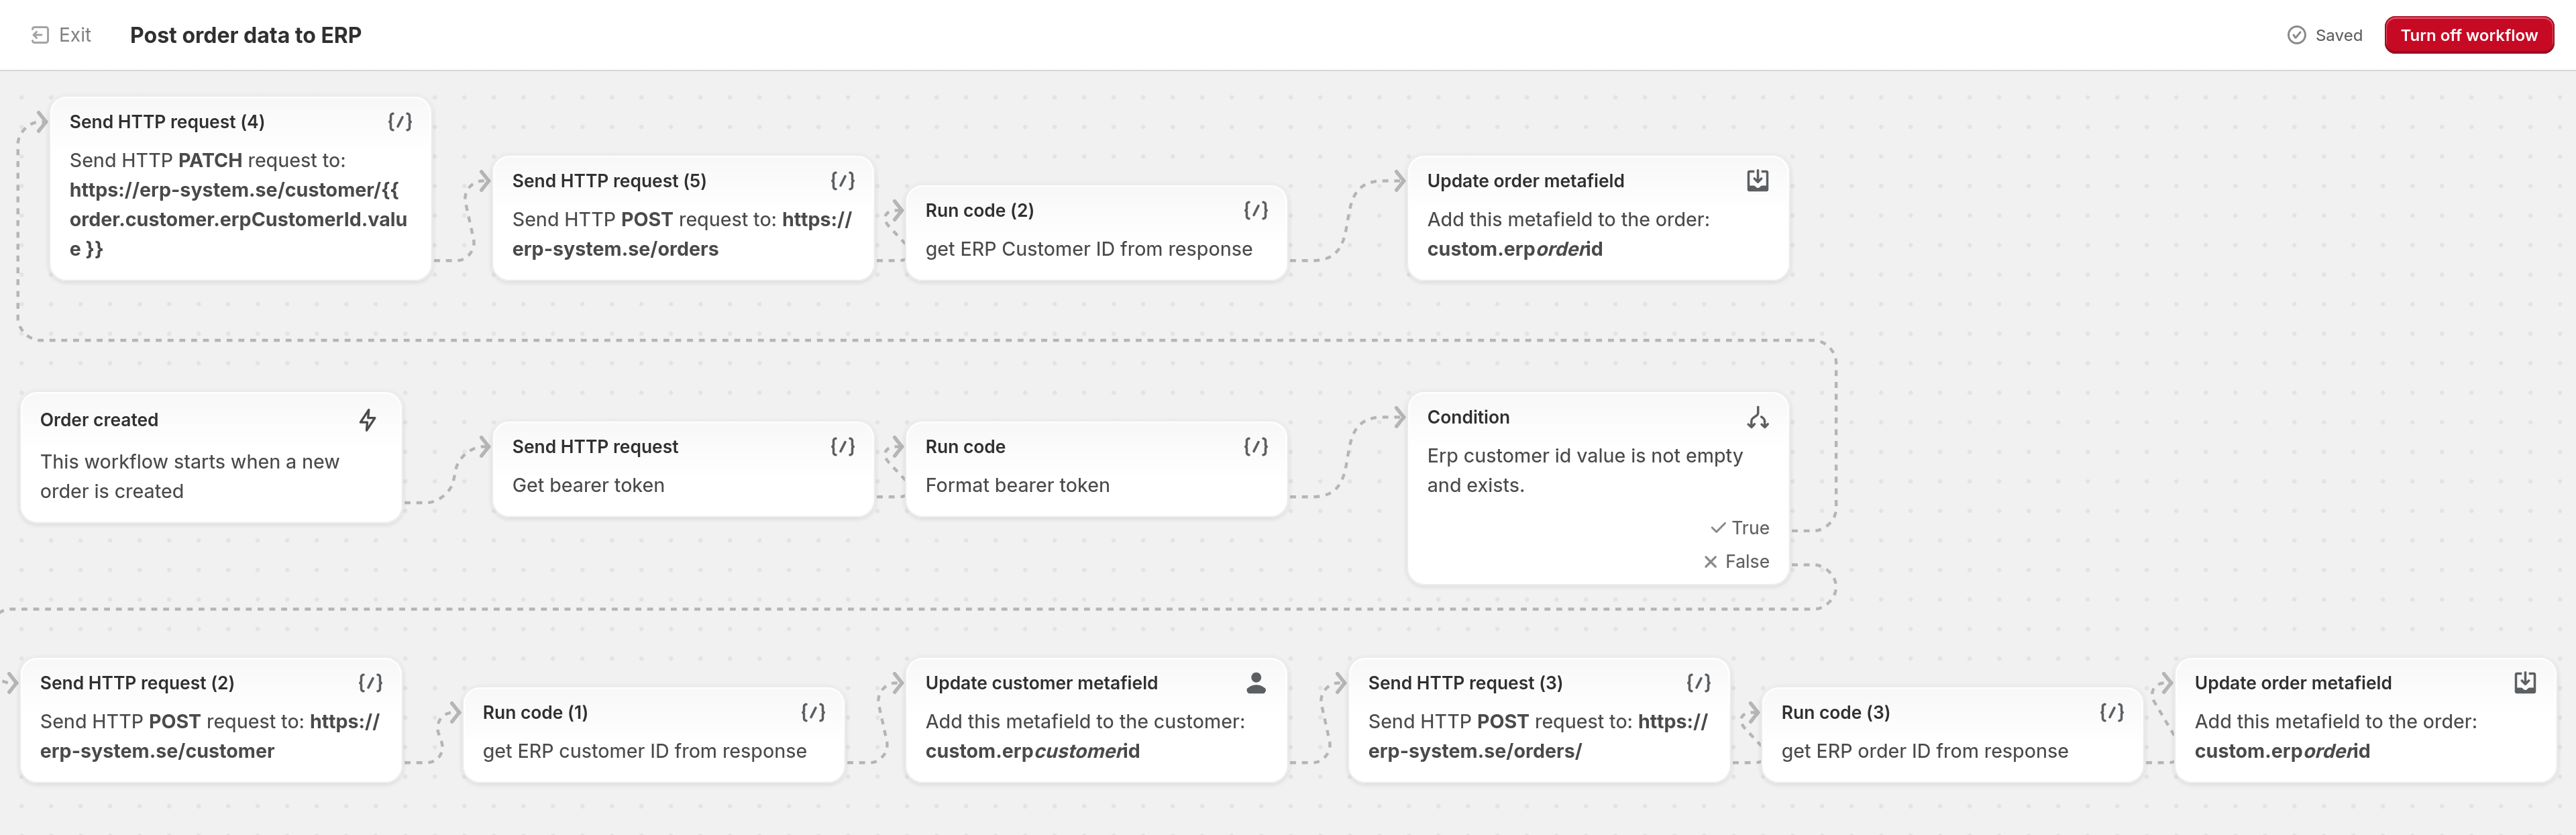Image resolution: width=2576 pixels, height=835 pixels.
Task: Click the branch icon on the Condition card
Action: pos(1758,417)
